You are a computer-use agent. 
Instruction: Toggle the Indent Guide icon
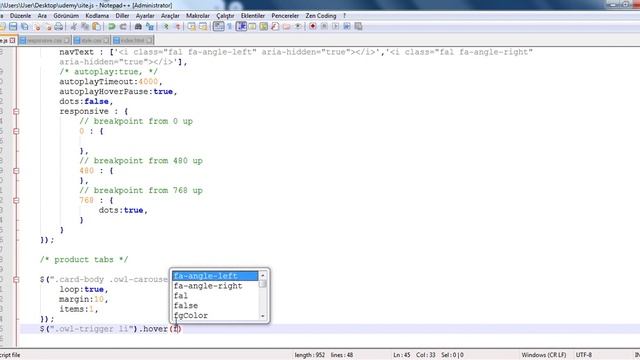click(x=241, y=27)
